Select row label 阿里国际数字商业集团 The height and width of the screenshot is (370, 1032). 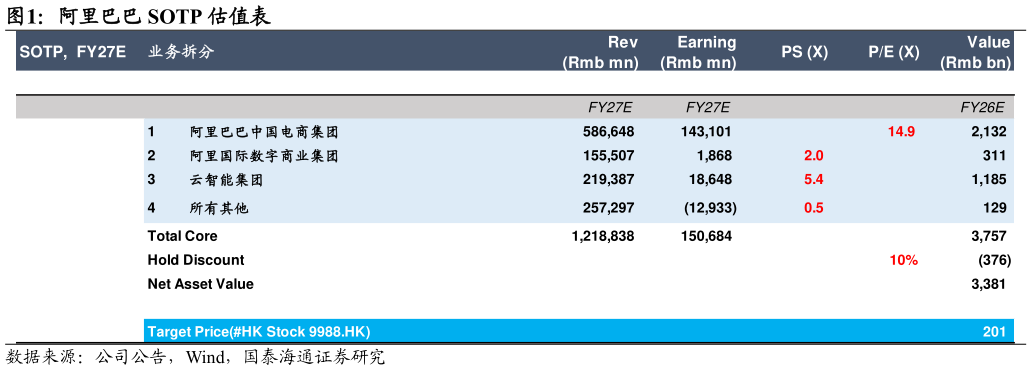tap(264, 156)
